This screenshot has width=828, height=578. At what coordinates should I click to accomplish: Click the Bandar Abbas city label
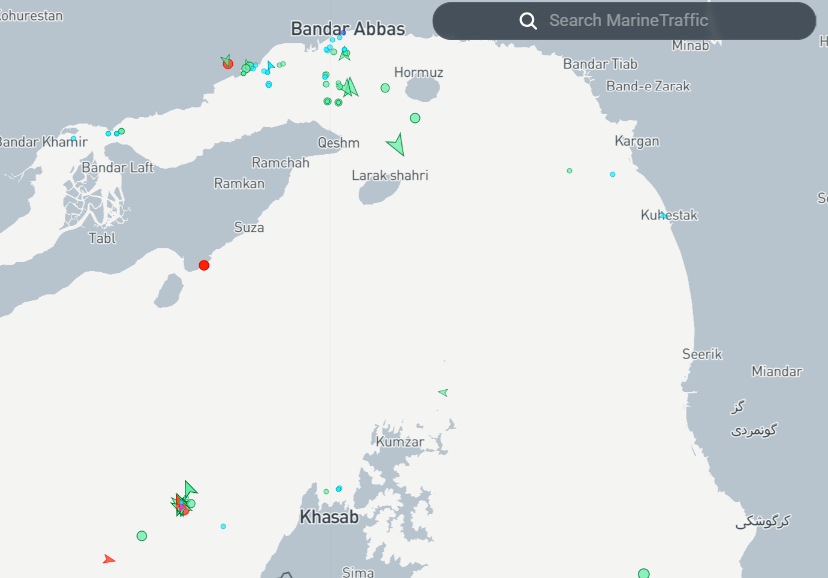point(348,29)
